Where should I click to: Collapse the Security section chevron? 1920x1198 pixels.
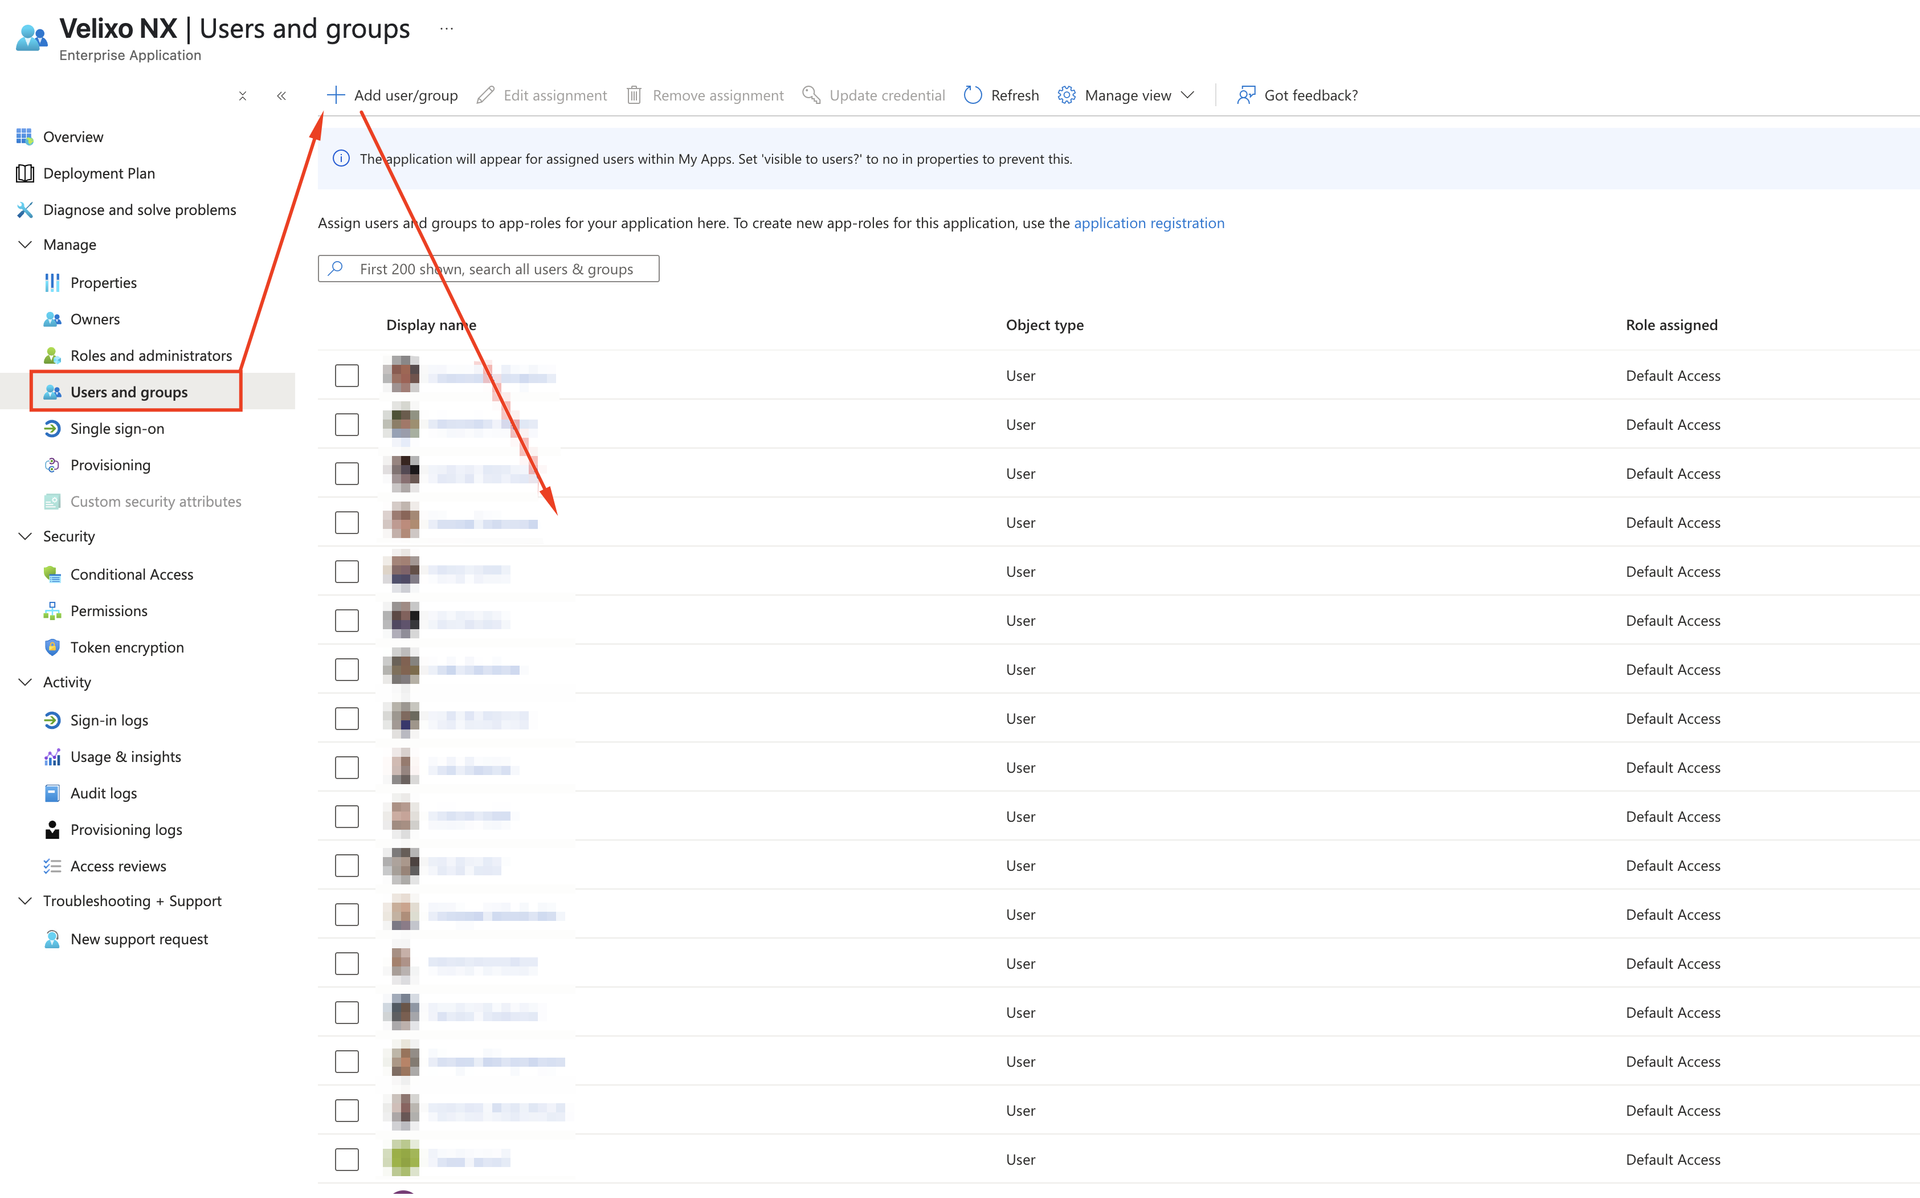point(25,537)
